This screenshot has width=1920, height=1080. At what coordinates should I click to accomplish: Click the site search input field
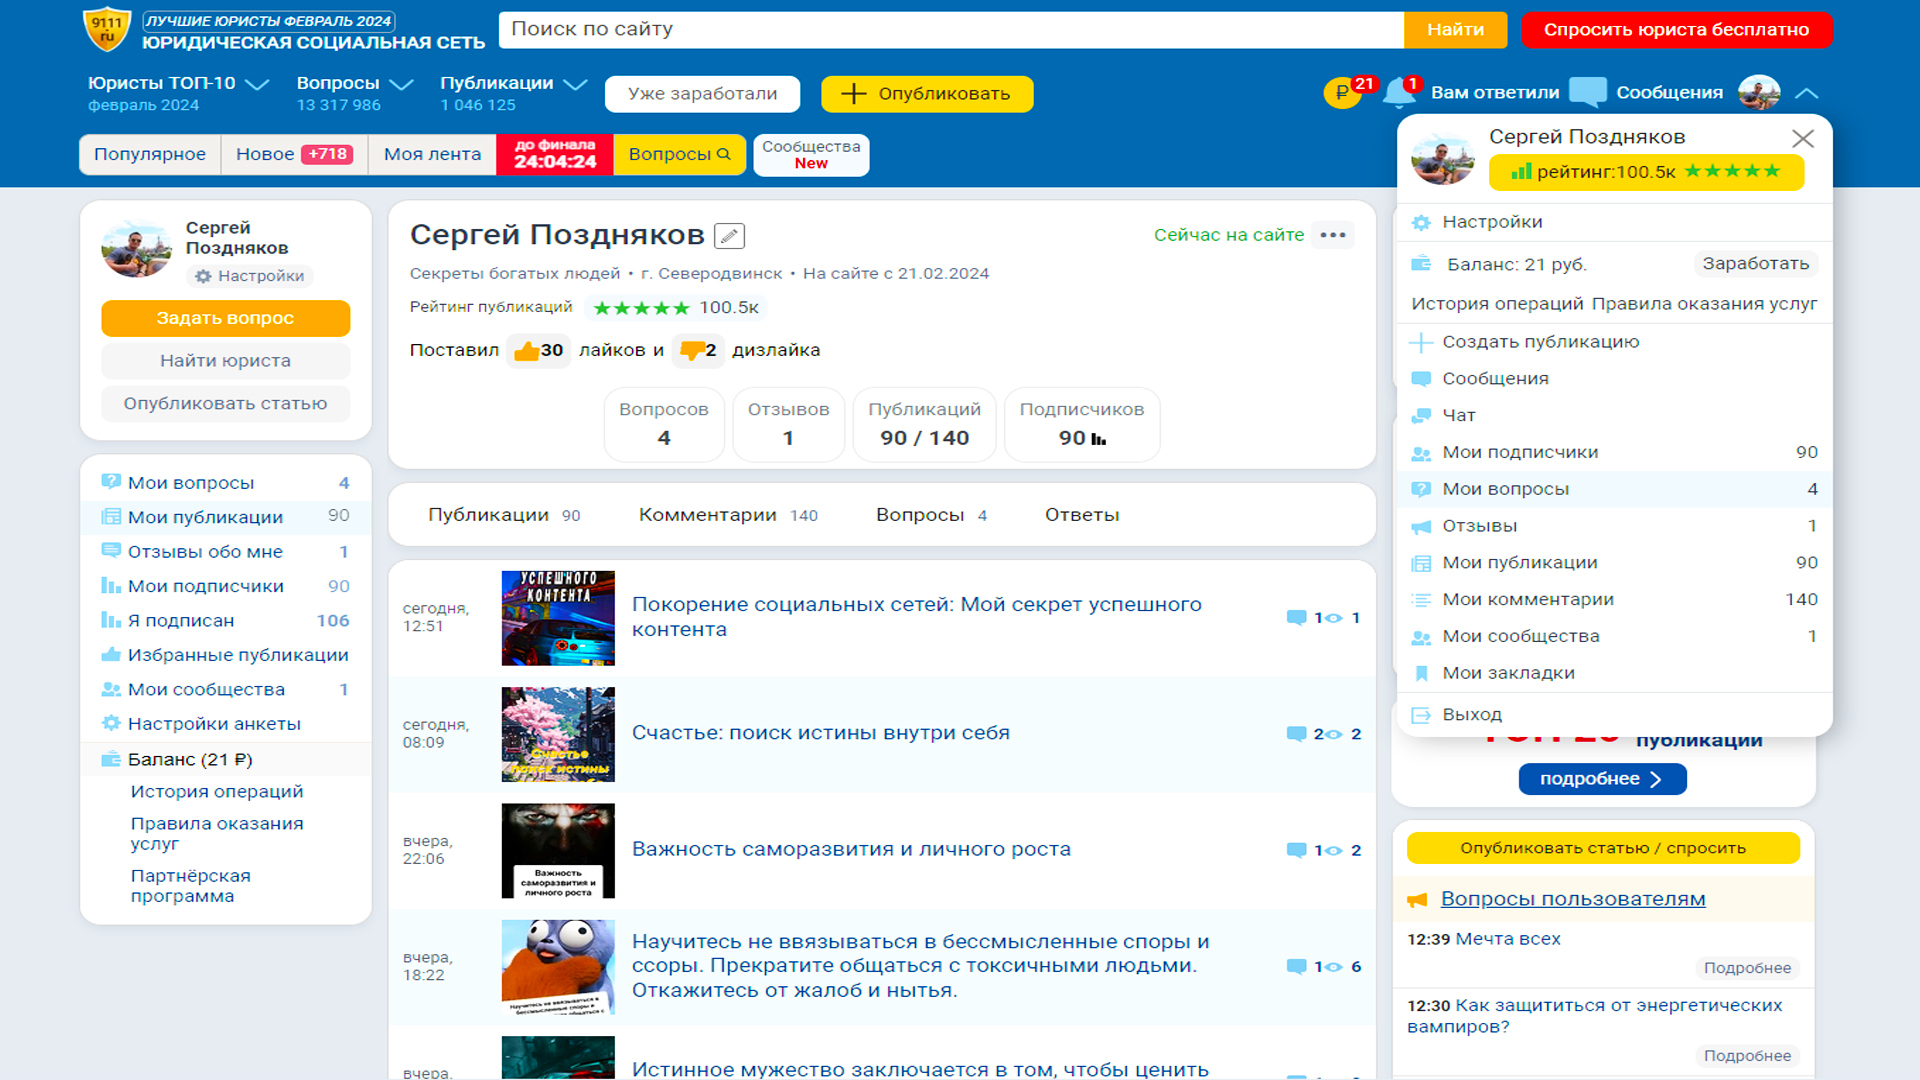[x=950, y=30]
